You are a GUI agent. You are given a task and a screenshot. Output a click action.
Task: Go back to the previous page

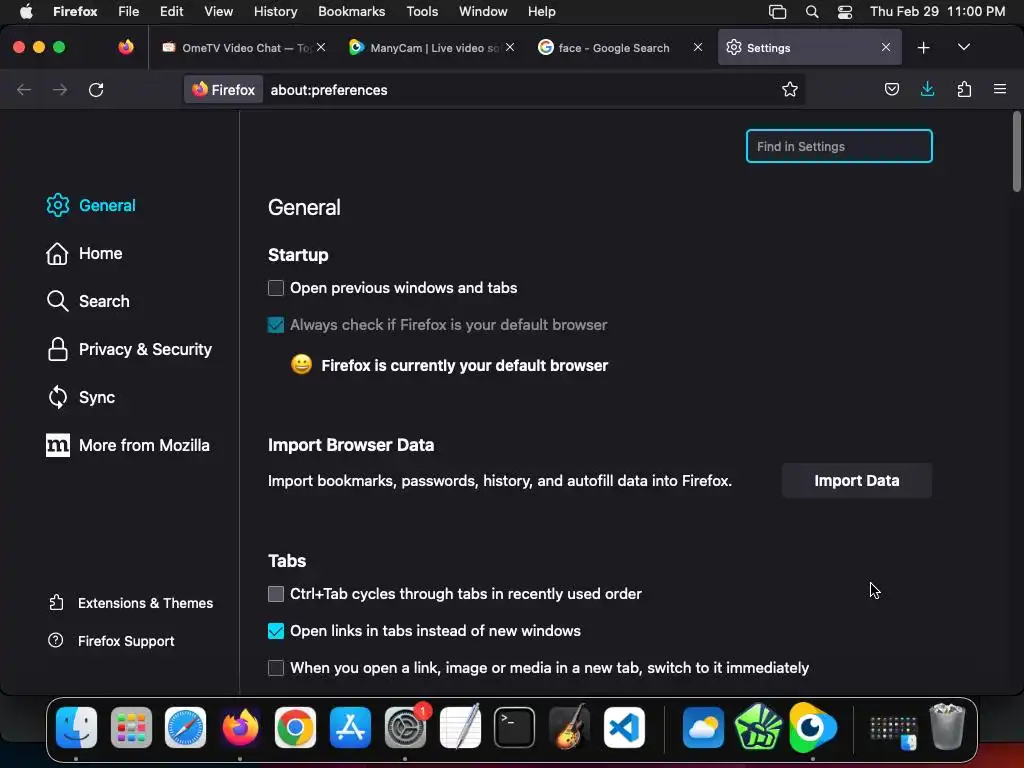point(24,89)
